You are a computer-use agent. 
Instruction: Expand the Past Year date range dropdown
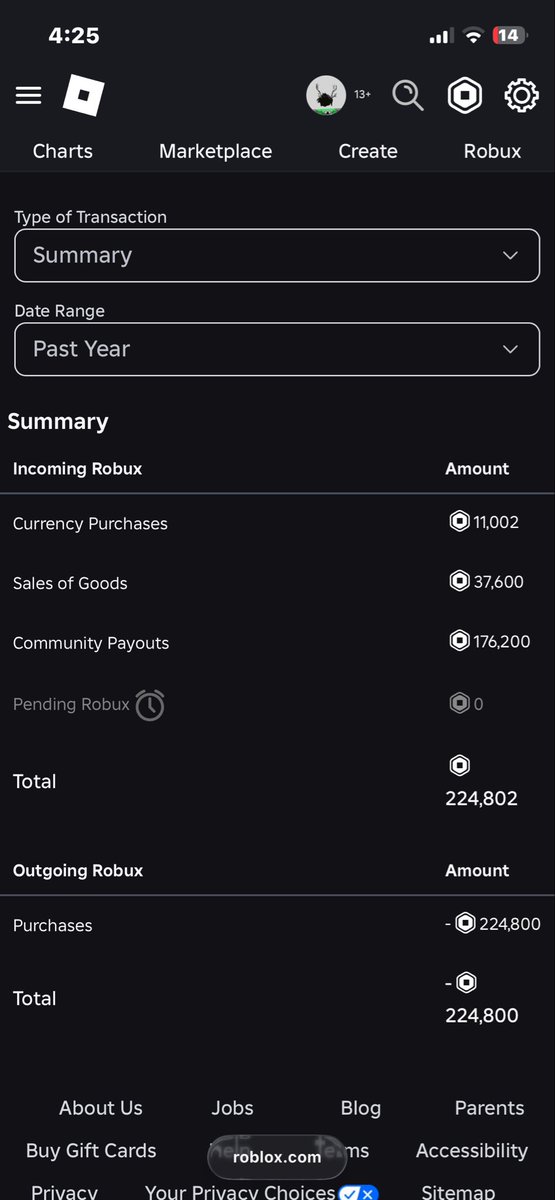(x=277, y=349)
